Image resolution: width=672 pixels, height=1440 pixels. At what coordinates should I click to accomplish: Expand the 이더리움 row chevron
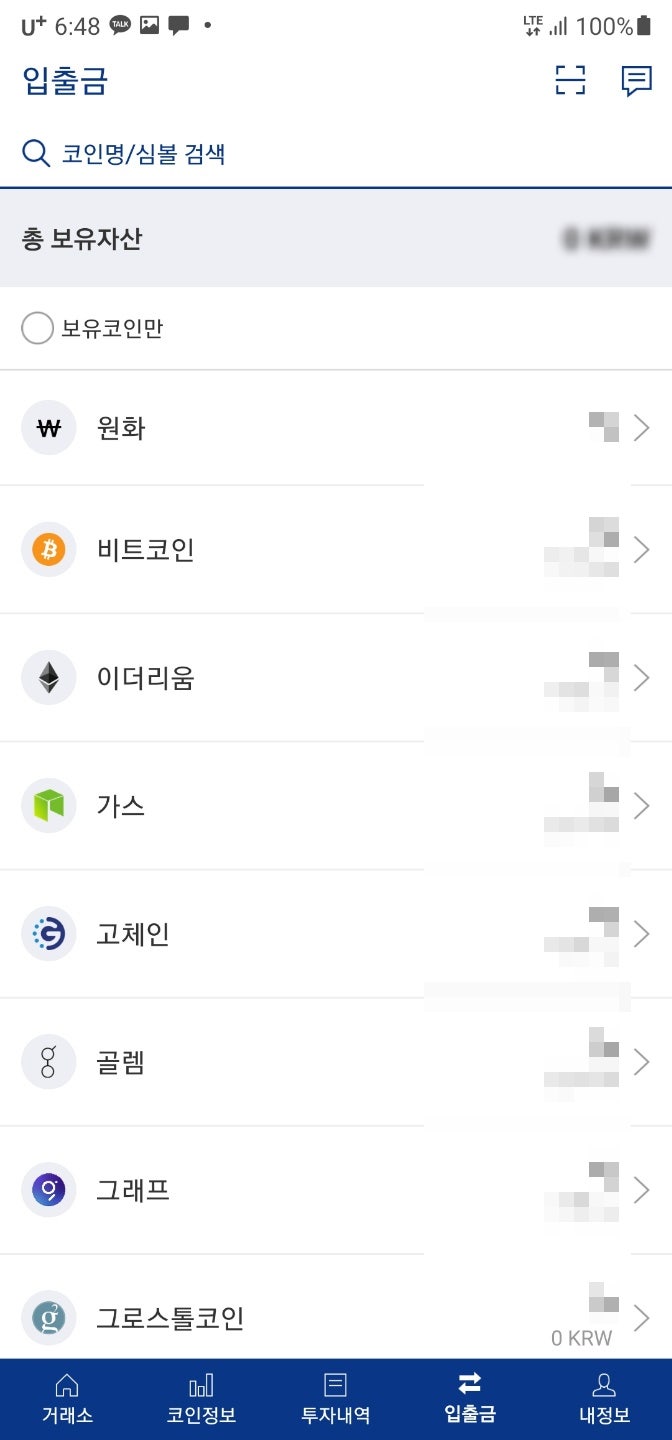tap(643, 677)
